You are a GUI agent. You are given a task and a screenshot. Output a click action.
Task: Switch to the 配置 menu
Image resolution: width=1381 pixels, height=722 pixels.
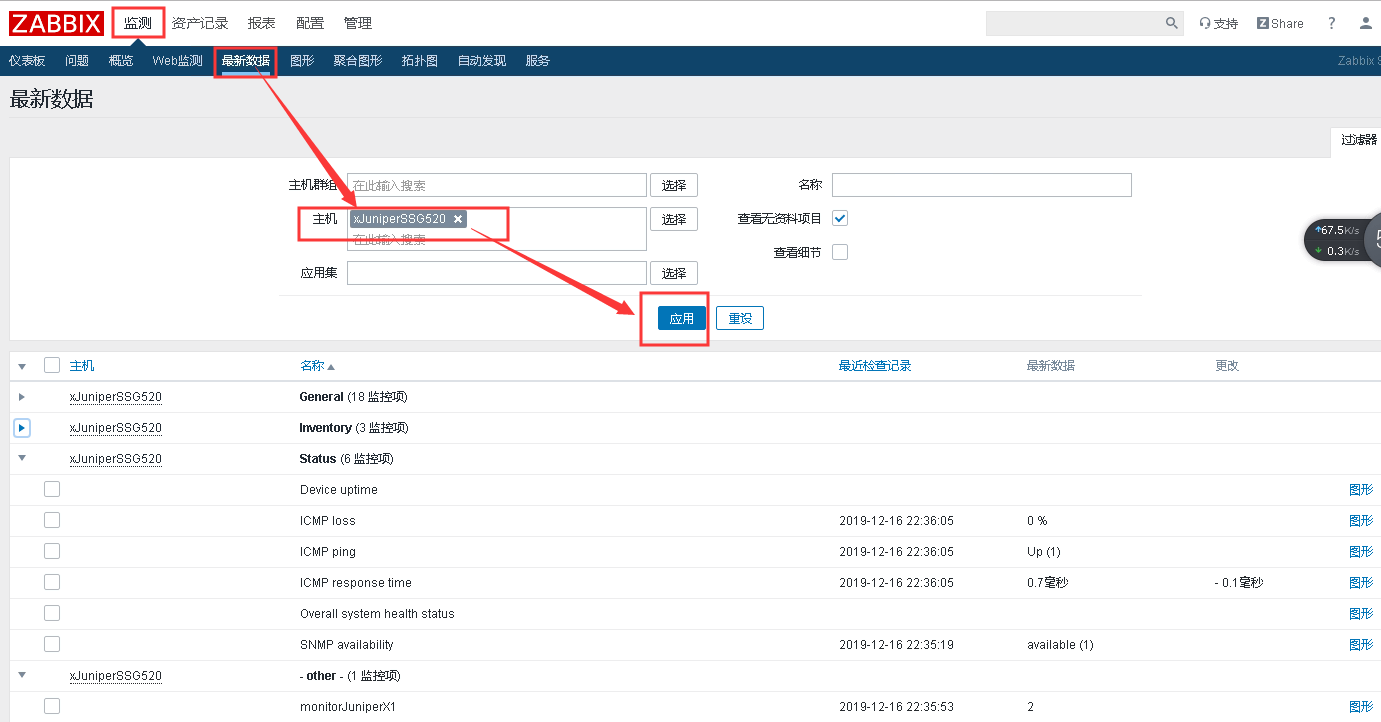(x=310, y=22)
